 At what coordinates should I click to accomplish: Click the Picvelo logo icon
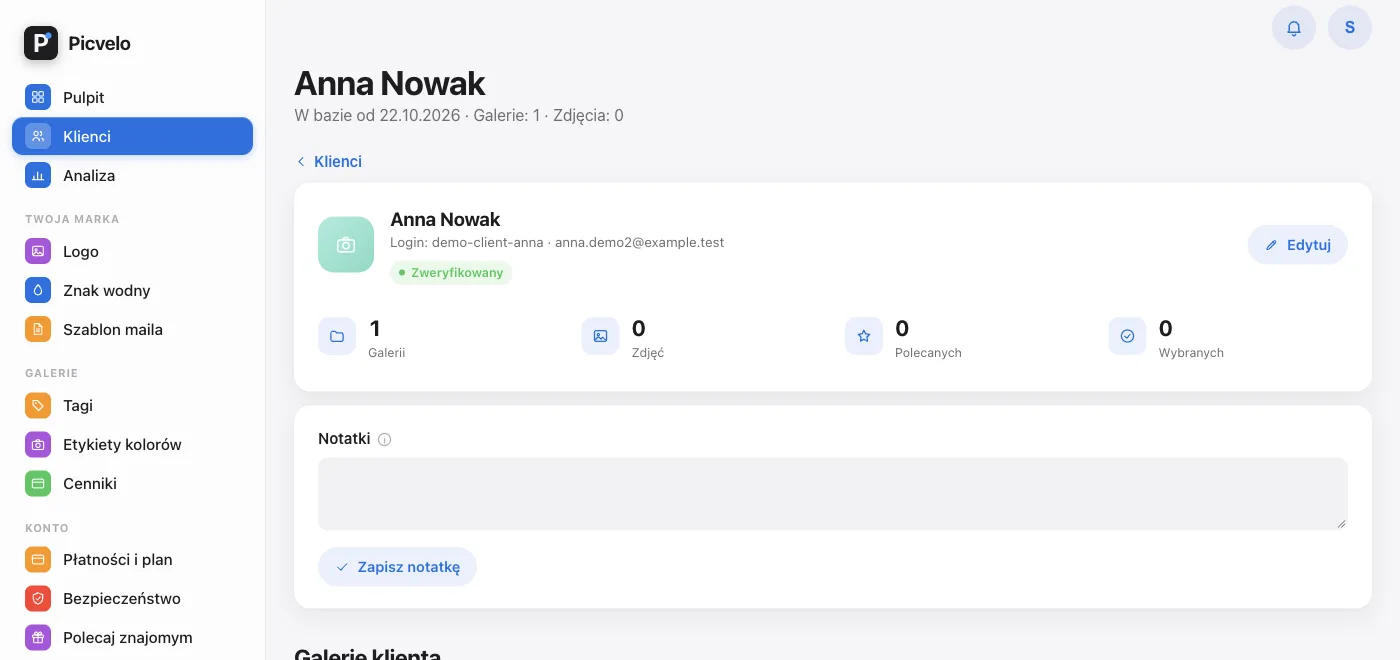tap(41, 43)
